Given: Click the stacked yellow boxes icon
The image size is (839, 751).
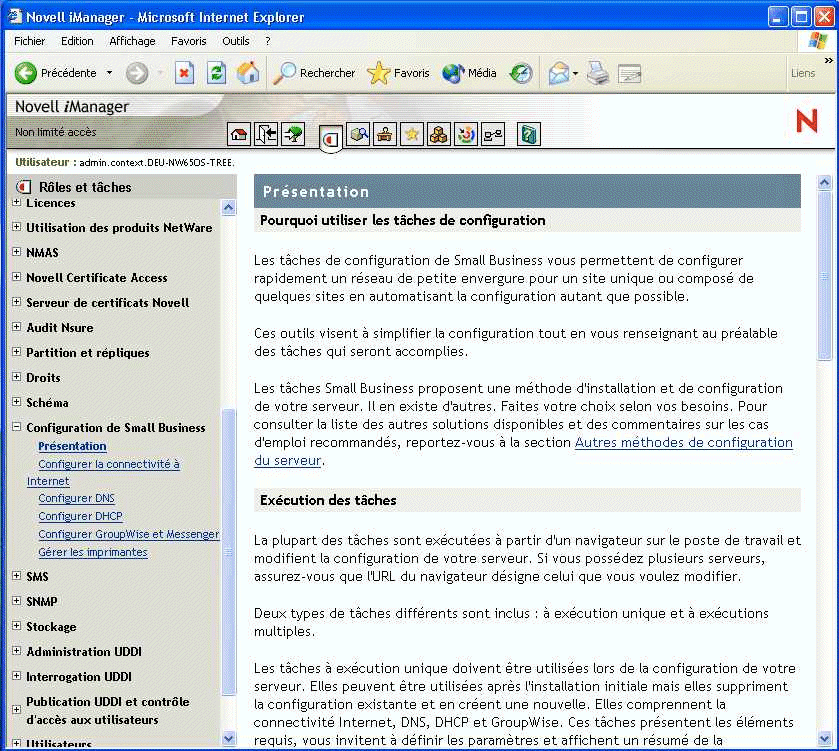Looking at the screenshot, I should tap(439, 134).
